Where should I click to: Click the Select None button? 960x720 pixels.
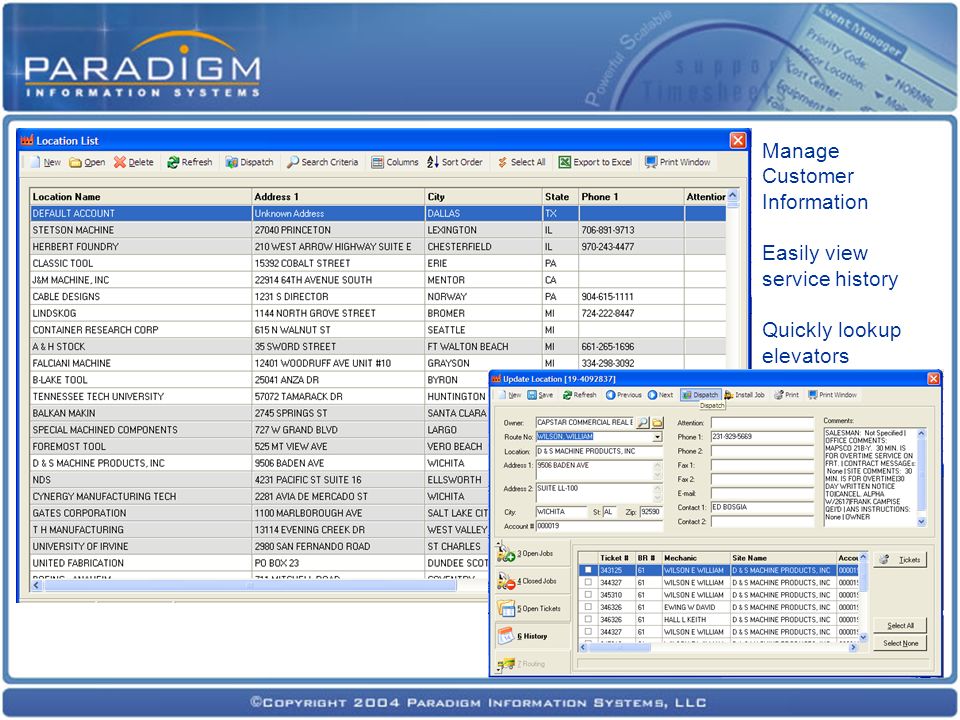point(900,643)
